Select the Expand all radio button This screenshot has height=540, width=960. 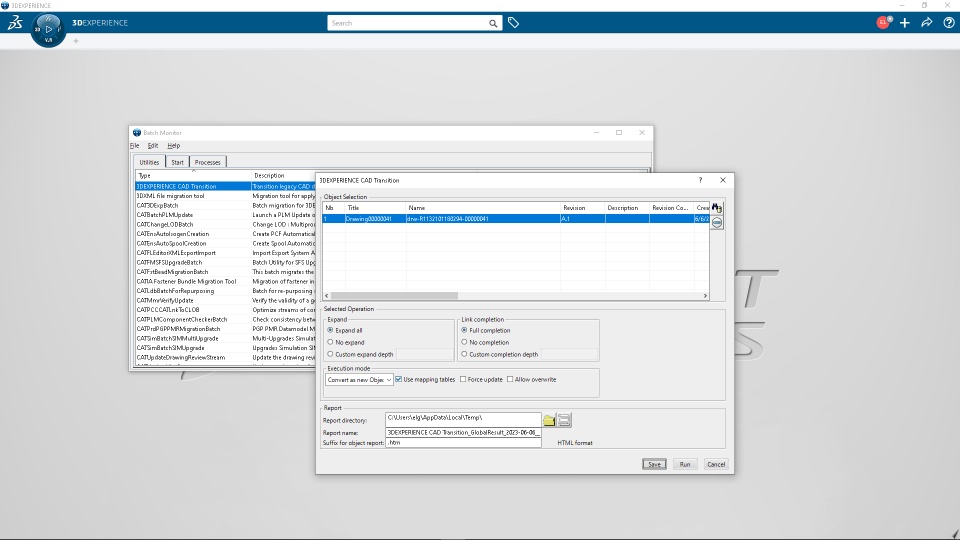point(330,330)
